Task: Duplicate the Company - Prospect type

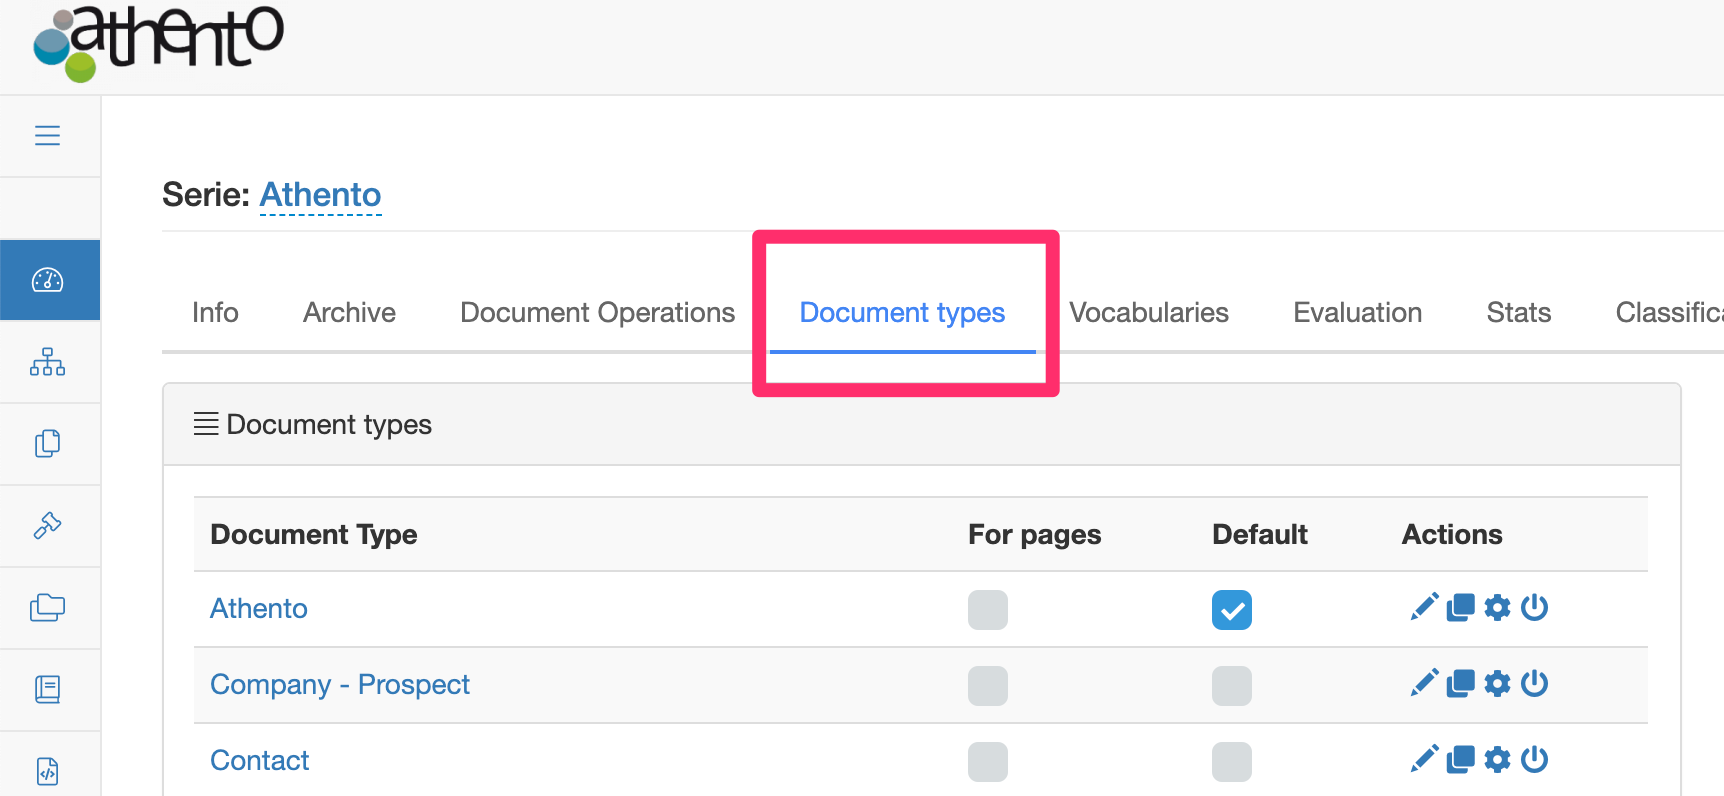Action: point(1461,683)
